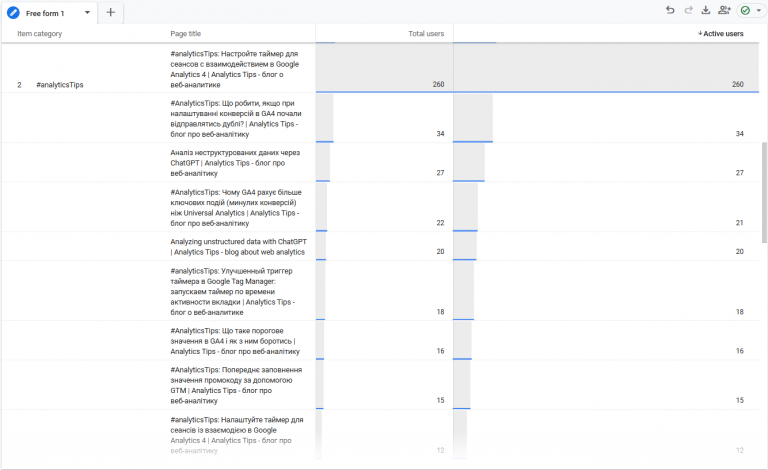
Task: Select the #analyticsTips item category cell
Action: 60,85
